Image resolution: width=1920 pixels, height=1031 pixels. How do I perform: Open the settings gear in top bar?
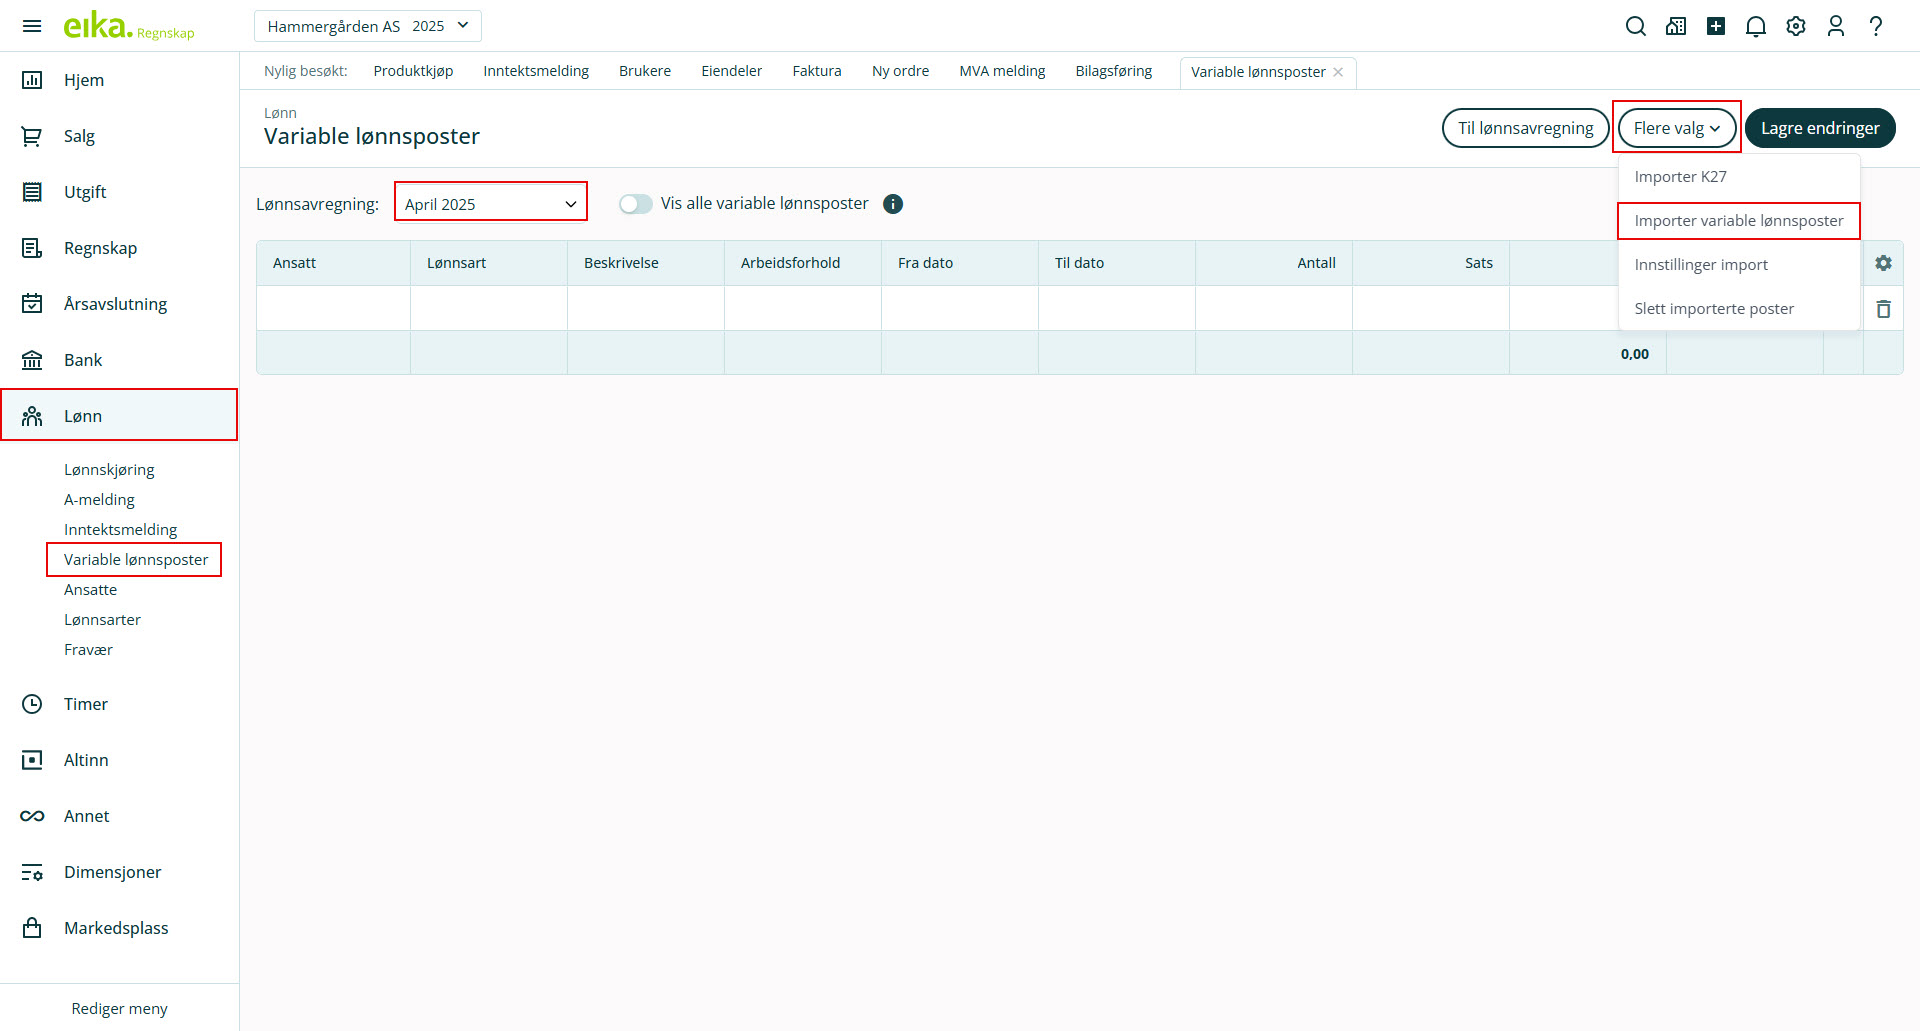(1796, 26)
